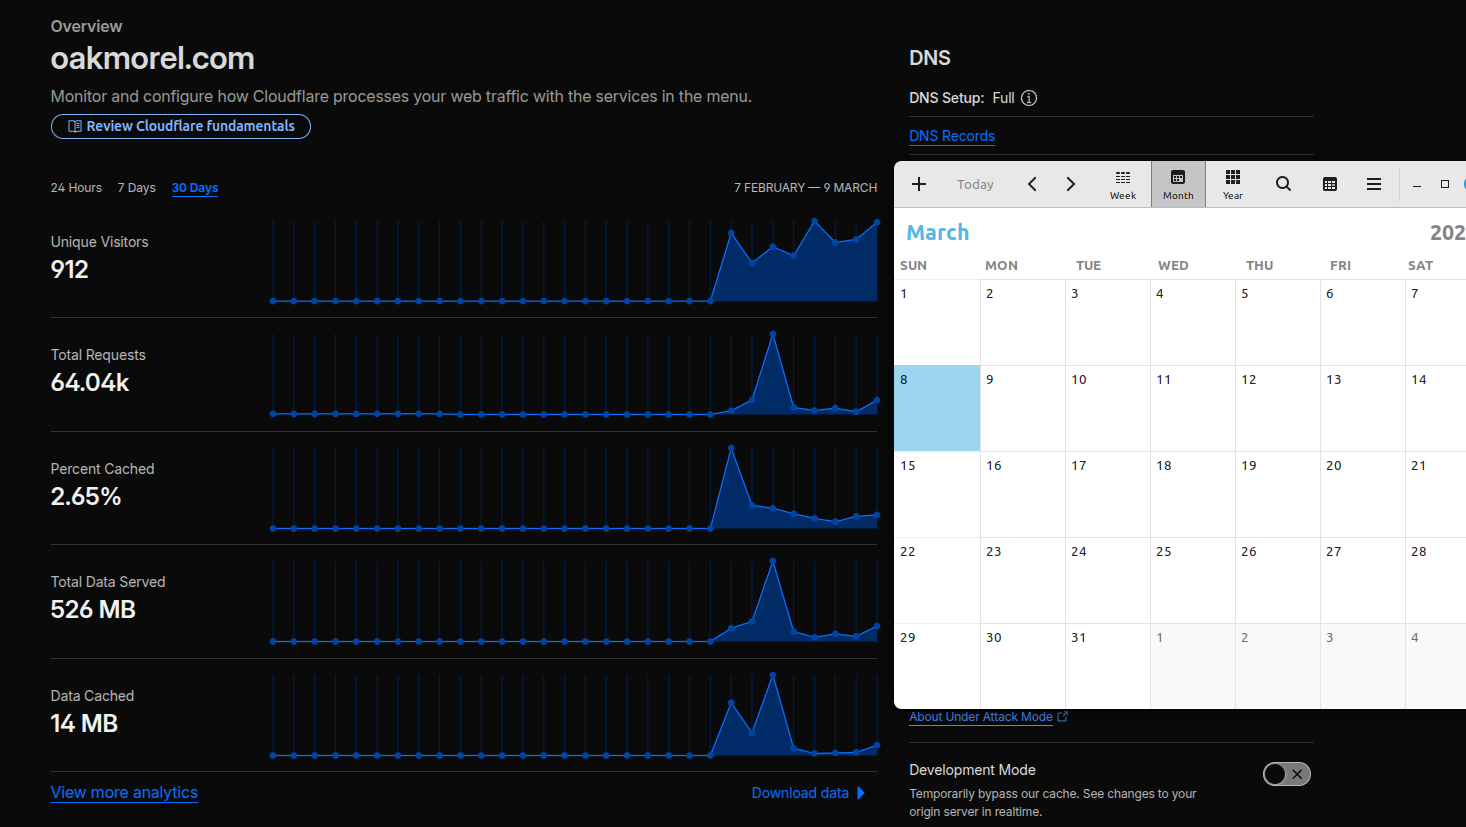Select the Month view button
The image size is (1466, 827).
1178,184
